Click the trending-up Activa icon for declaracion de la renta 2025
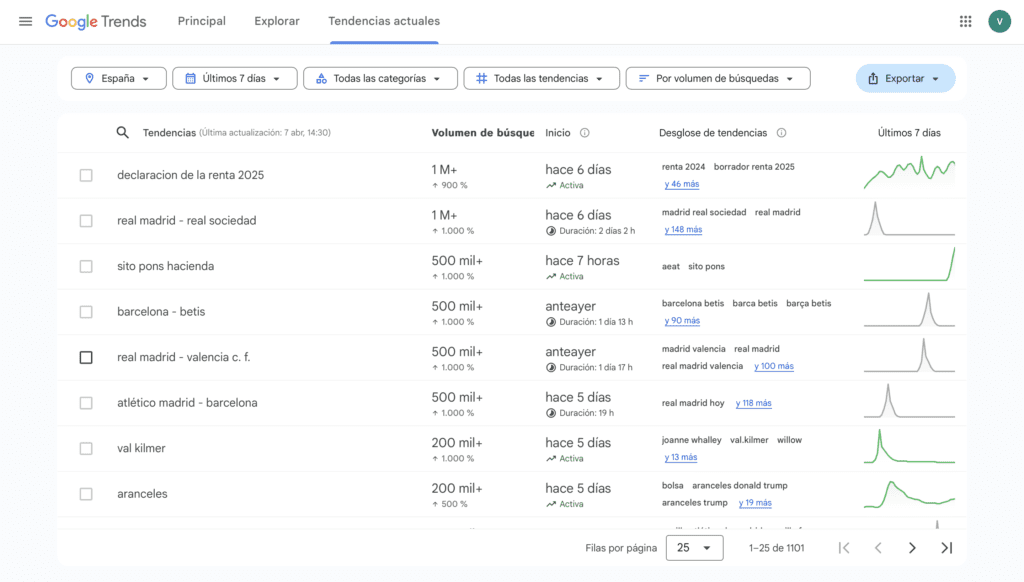The width and height of the screenshot is (1024, 582). point(551,186)
